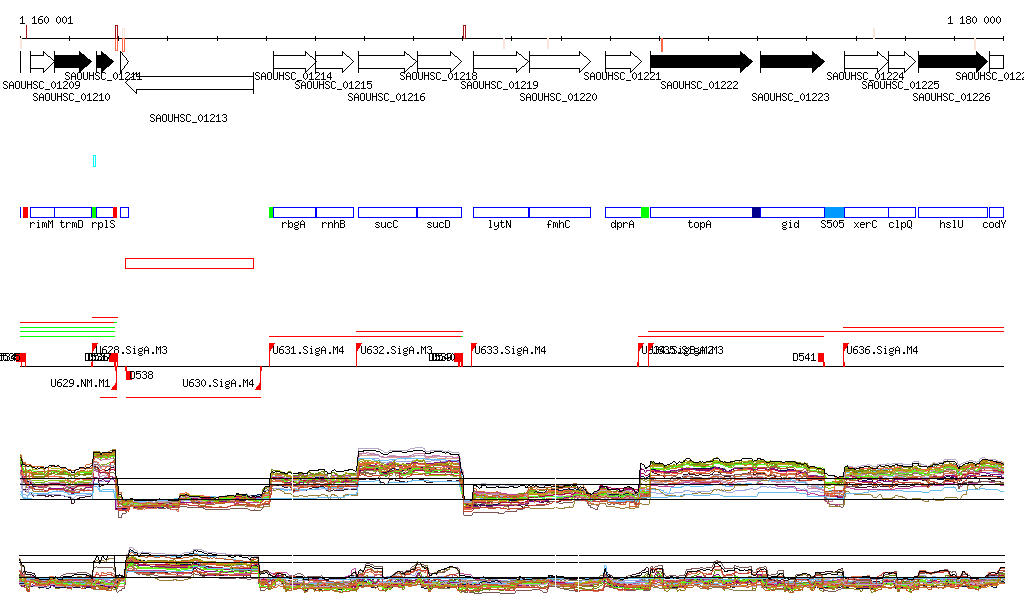This screenshot has height=611, width=1024.
Task: Select the SAOUHSC_01215 gene arrow
Action: [x=335, y=62]
